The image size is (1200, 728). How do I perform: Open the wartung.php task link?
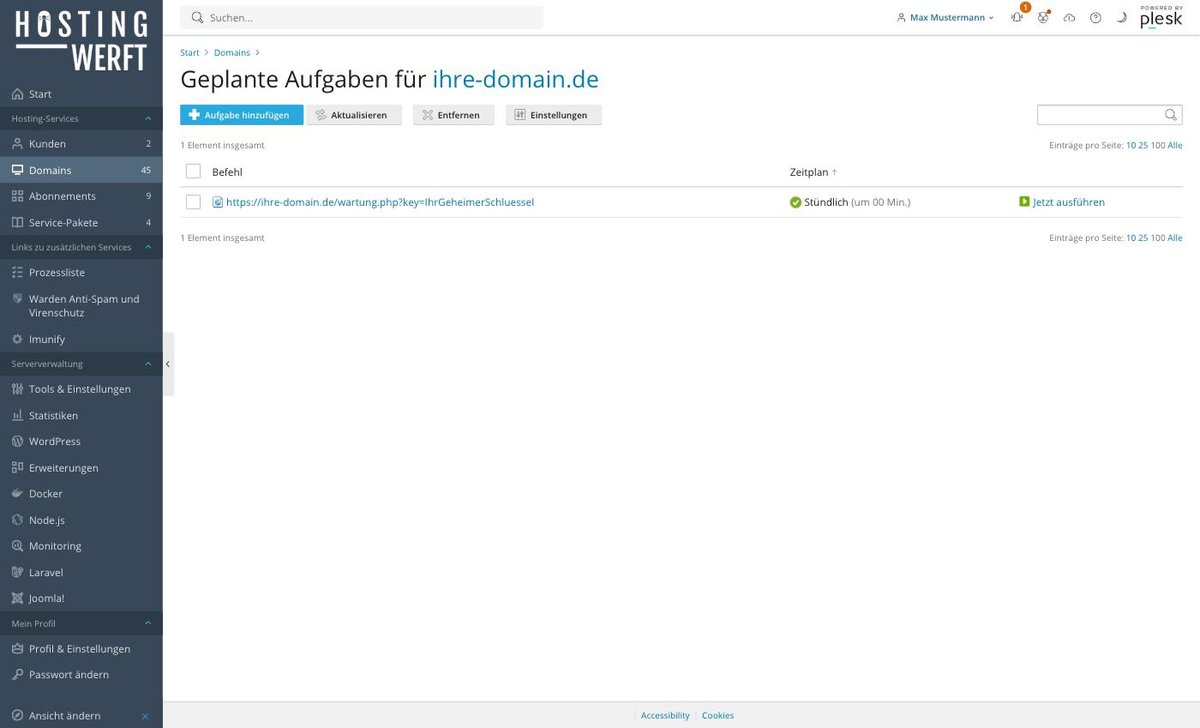point(380,202)
